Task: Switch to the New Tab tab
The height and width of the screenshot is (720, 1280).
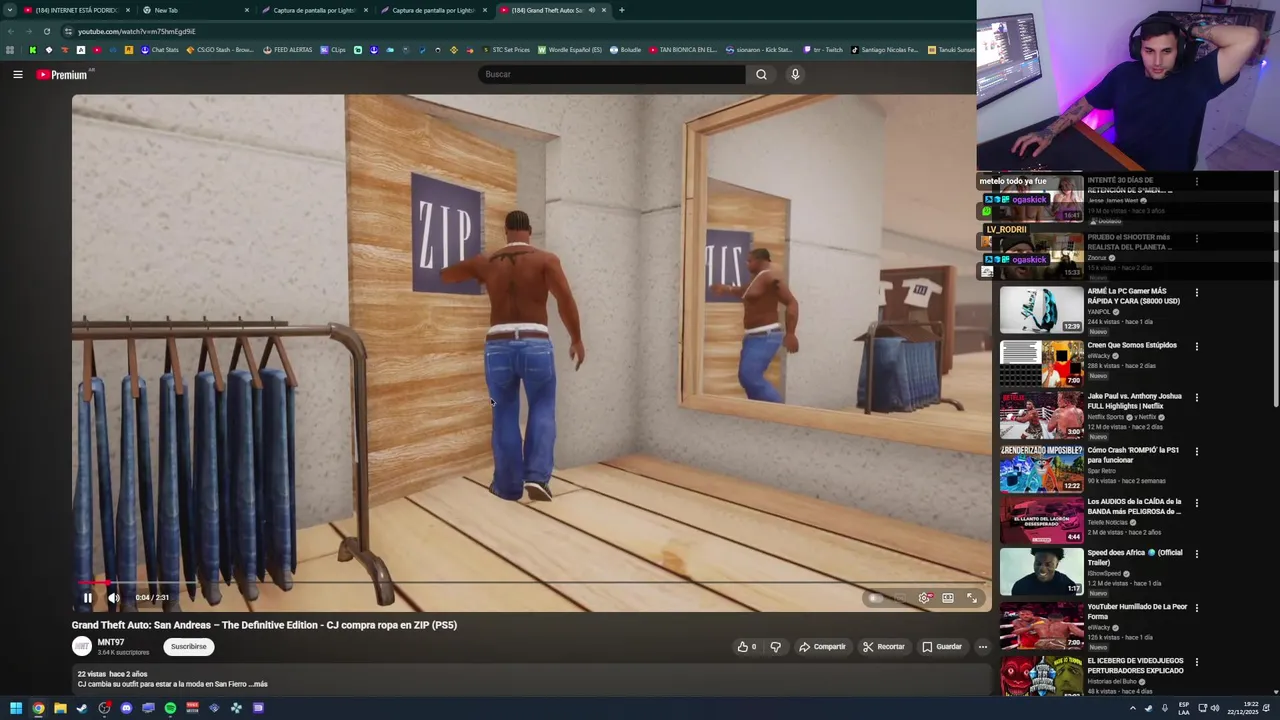Action: pos(194,10)
